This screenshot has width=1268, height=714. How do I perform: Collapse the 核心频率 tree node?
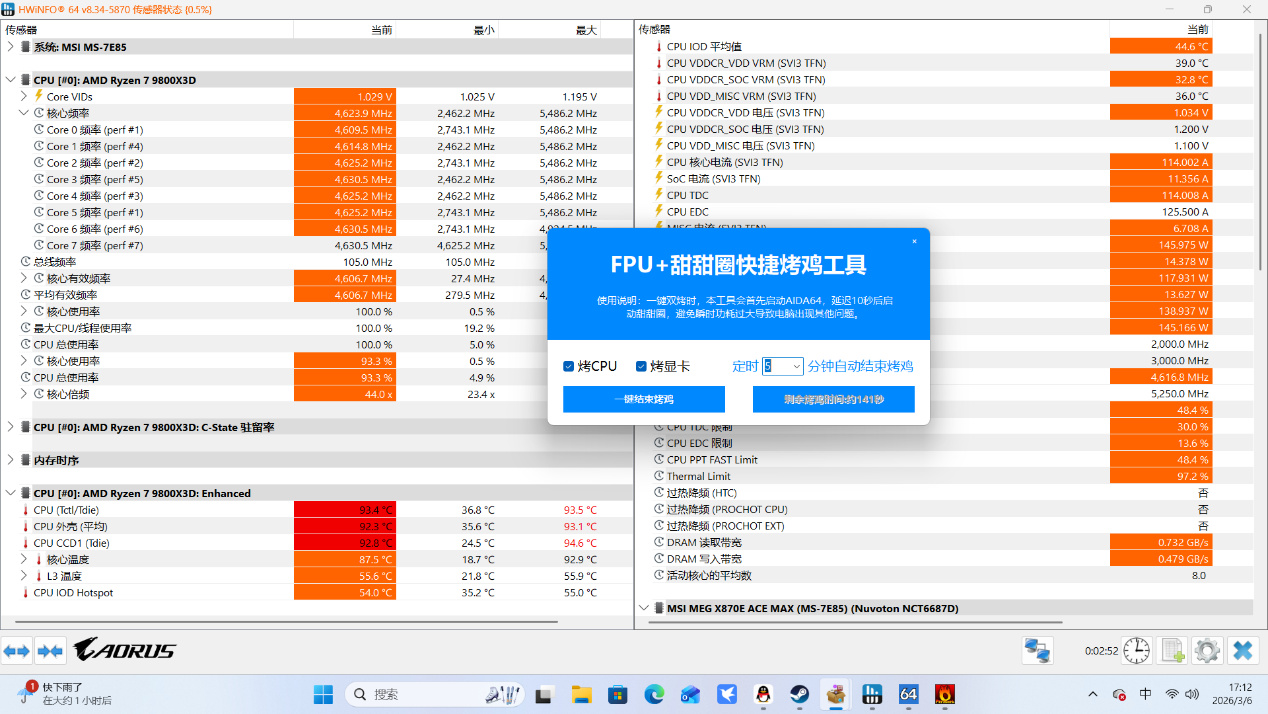24,113
